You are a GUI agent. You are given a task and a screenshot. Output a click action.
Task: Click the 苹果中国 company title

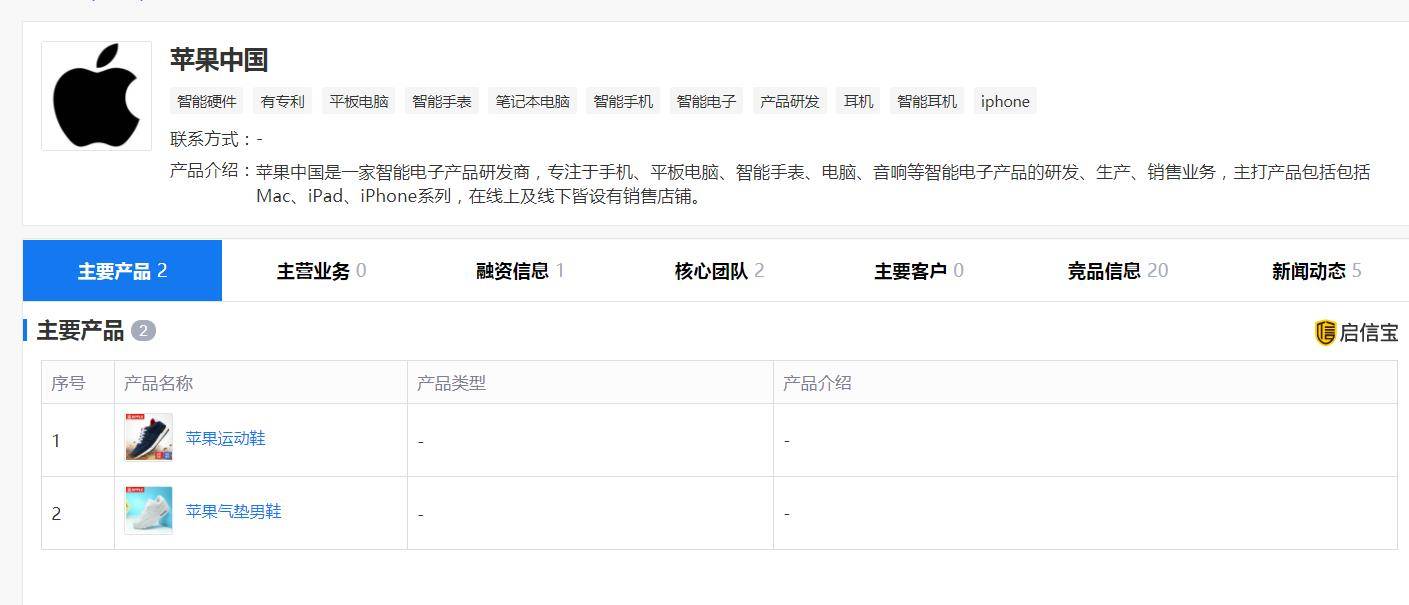pos(219,60)
